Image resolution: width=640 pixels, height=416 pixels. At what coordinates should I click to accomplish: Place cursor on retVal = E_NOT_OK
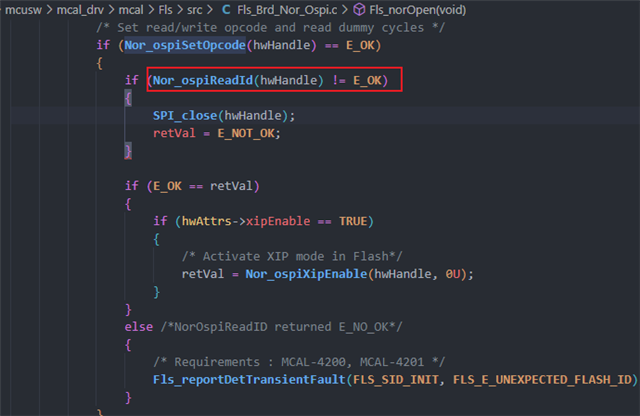(x=216, y=133)
